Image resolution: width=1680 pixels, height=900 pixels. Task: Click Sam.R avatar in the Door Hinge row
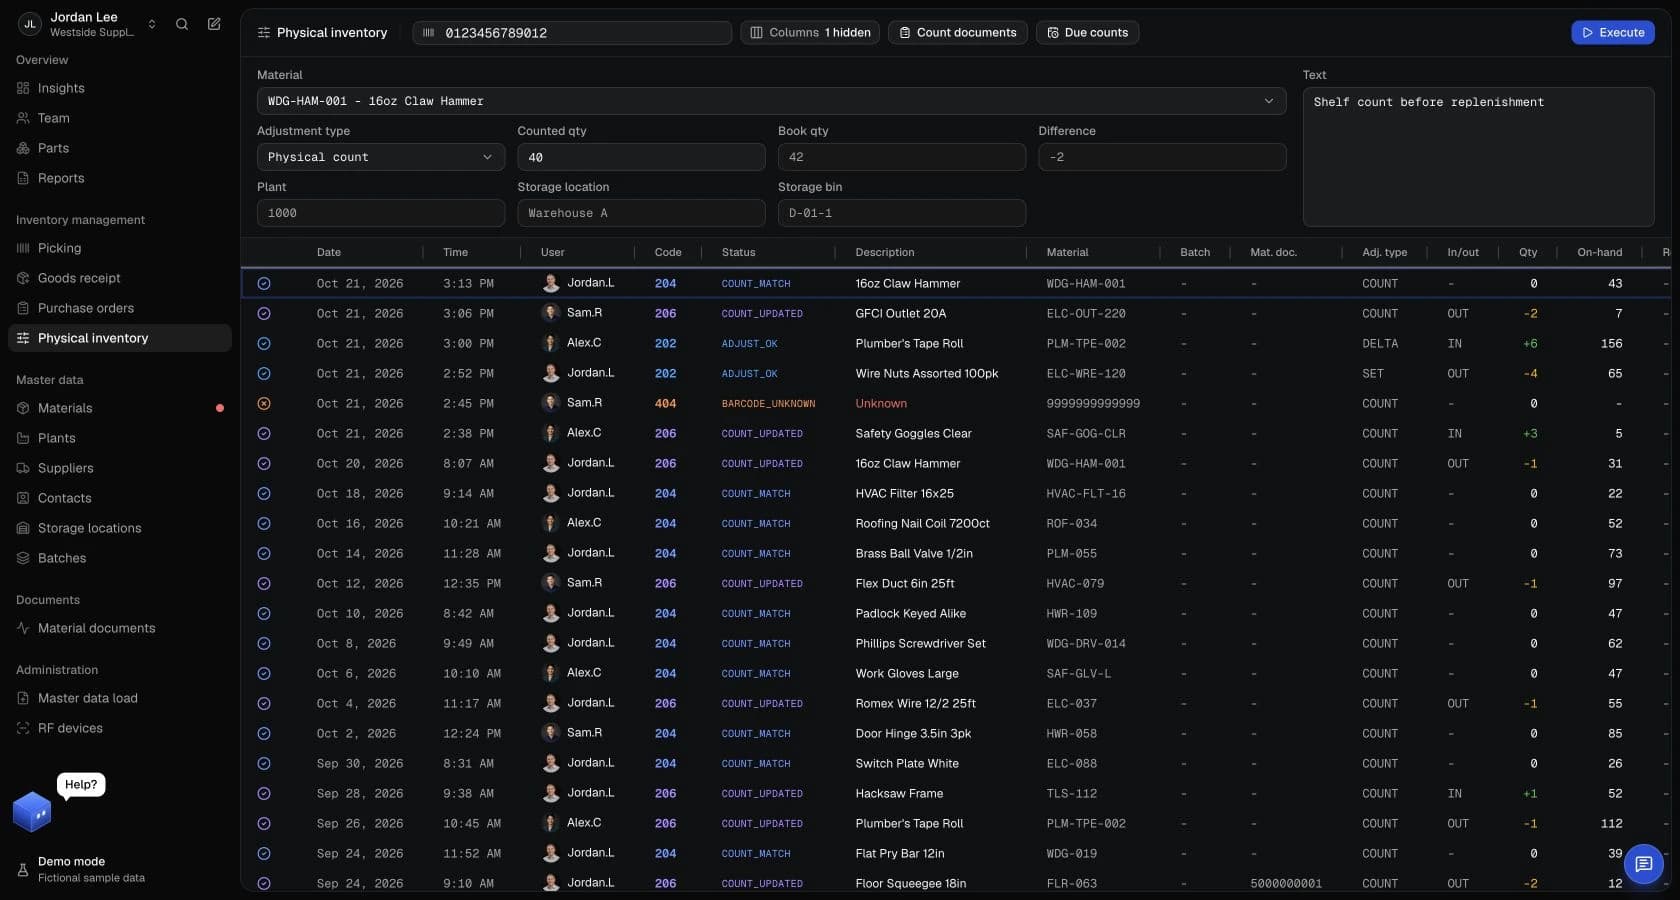tap(550, 733)
